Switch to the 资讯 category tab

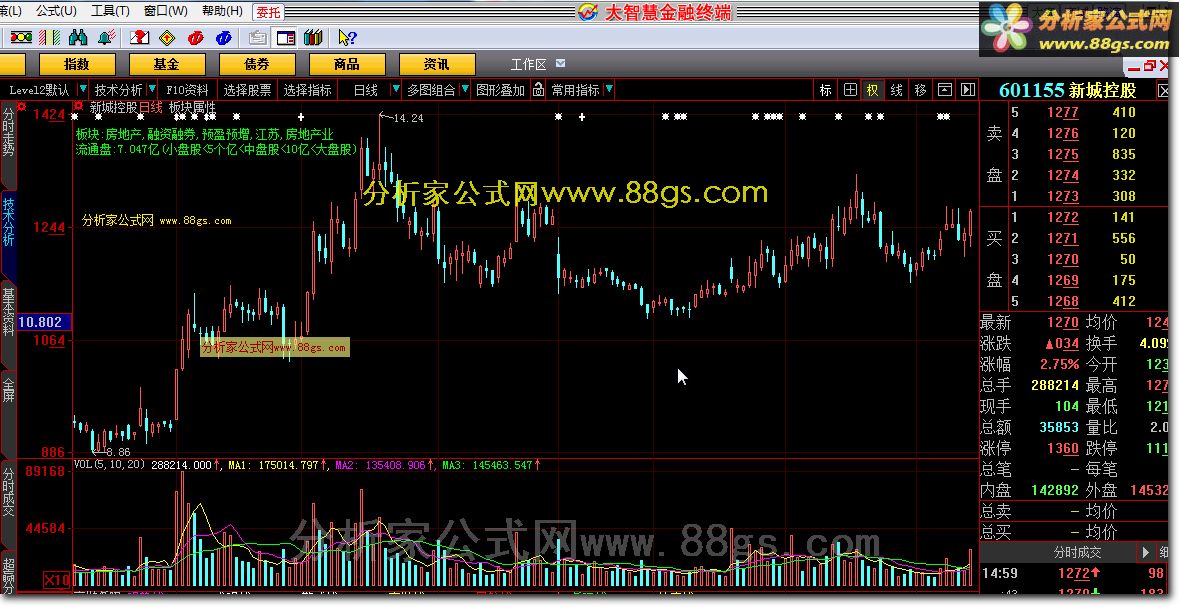[x=437, y=65]
